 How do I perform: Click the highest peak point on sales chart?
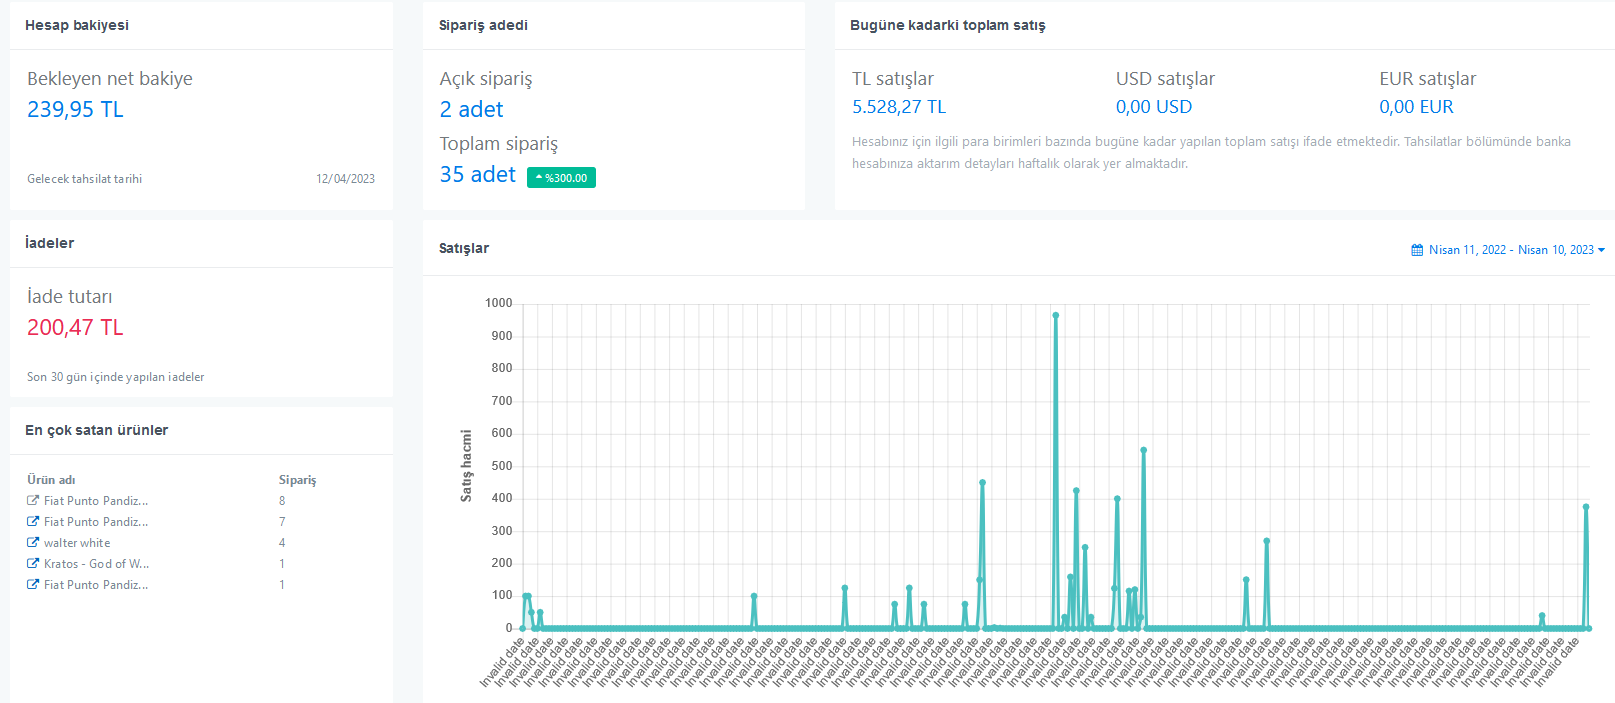(x=1055, y=315)
